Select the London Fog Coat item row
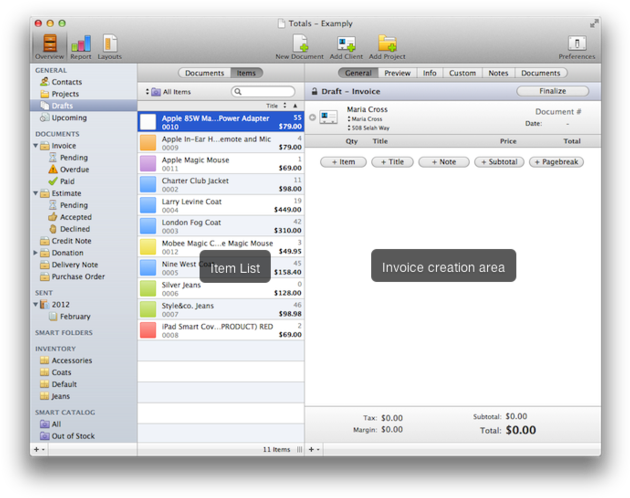 (221, 226)
